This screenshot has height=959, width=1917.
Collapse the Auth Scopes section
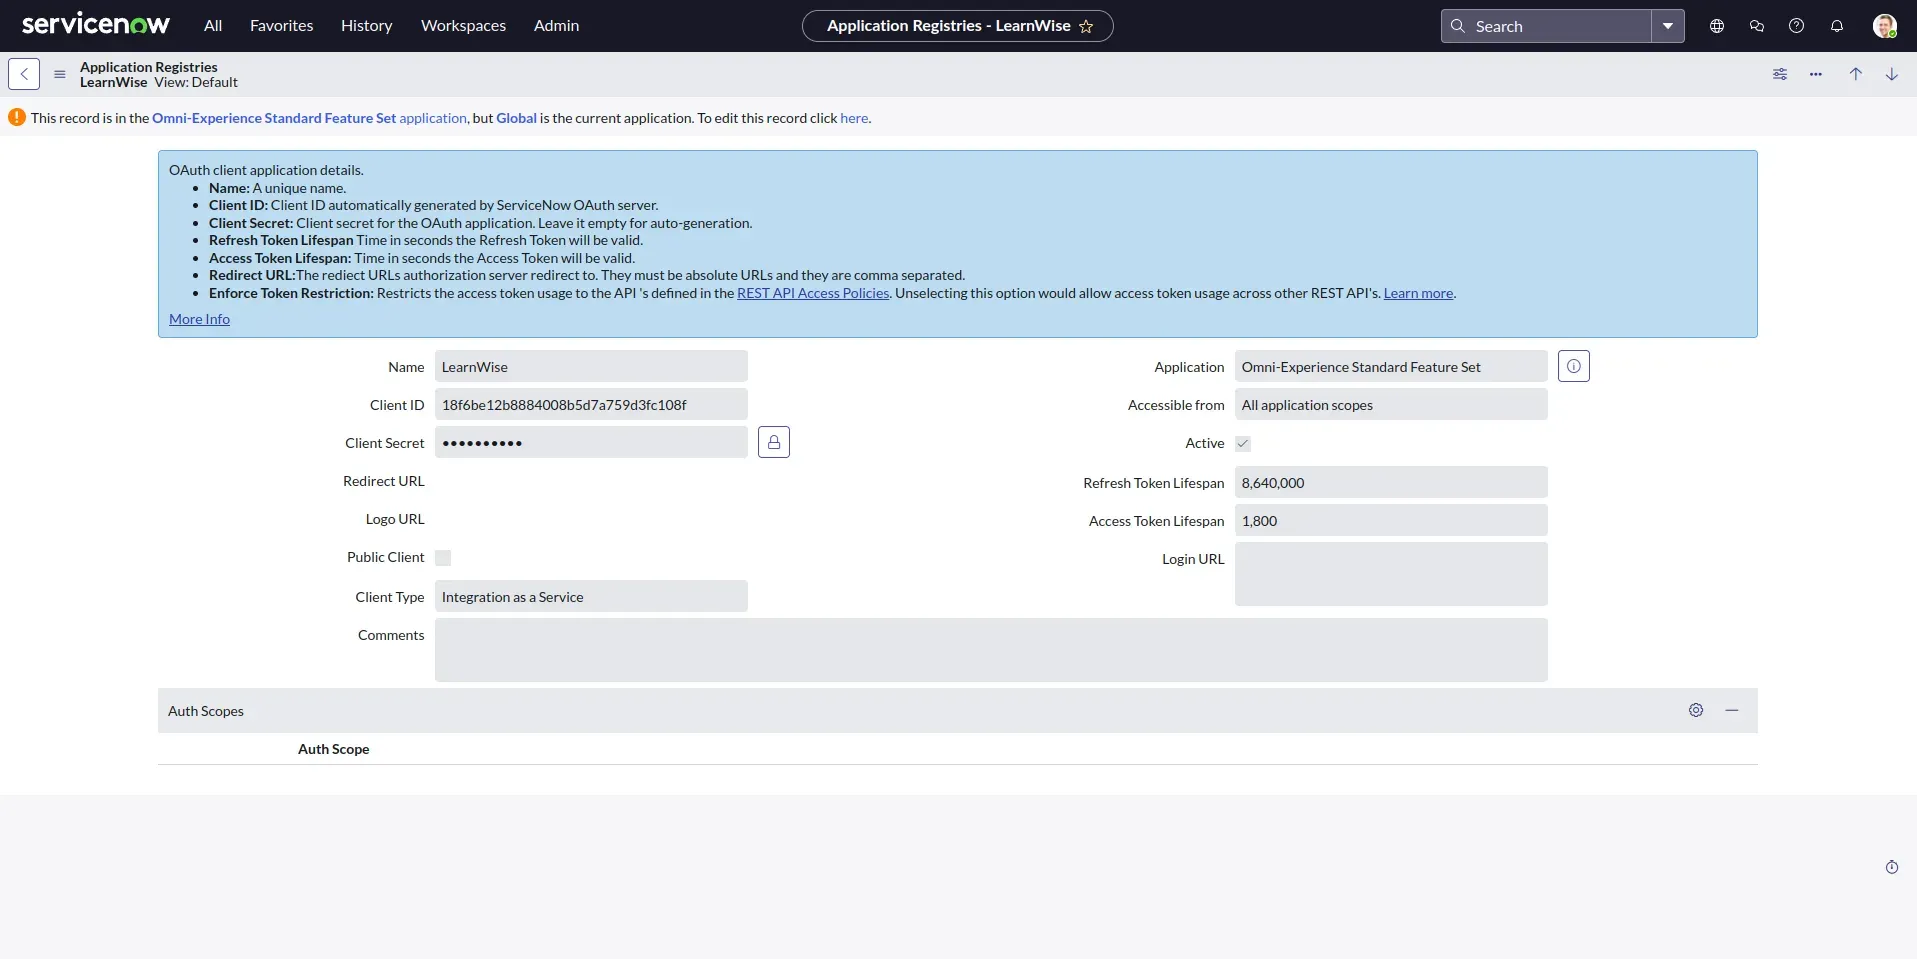pyautogui.click(x=1732, y=710)
